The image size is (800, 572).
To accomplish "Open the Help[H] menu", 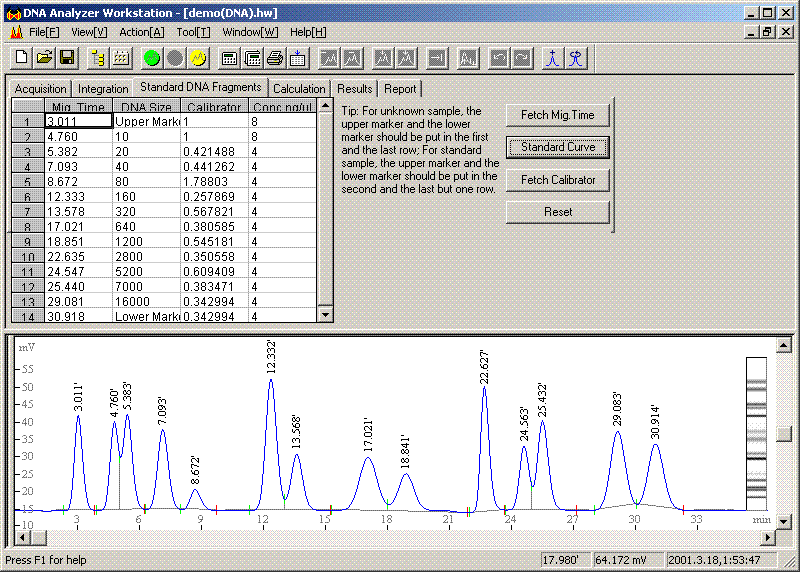I will coord(308,32).
